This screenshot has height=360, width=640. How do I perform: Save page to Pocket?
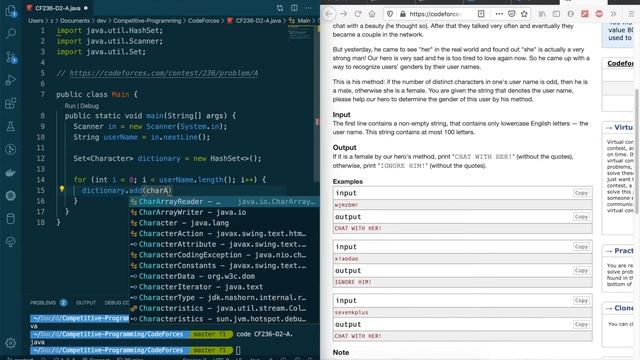tap(511, 14)
